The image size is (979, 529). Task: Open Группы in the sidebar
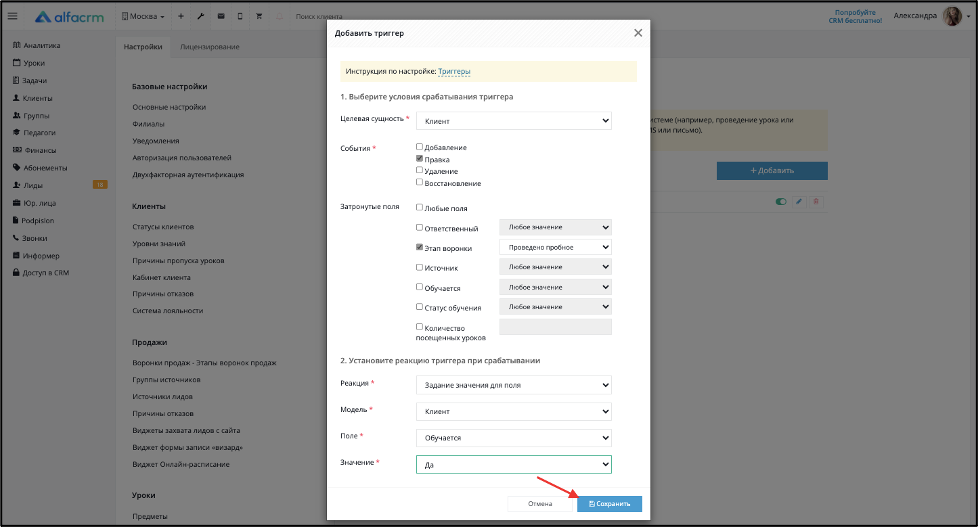31,116
